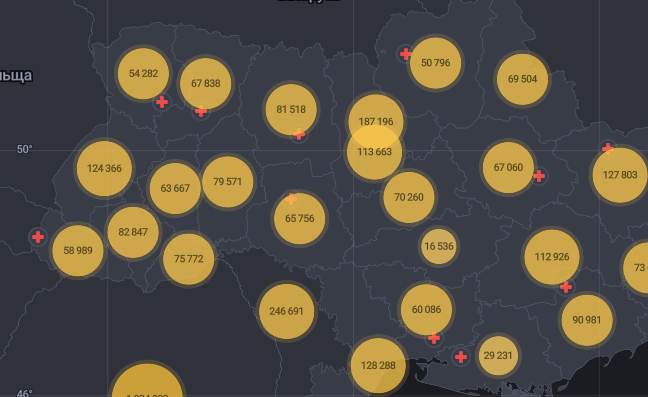Select red cross left of 58 989 bubble
Screen dimensions: 648x397
click(x=38, y=237)
